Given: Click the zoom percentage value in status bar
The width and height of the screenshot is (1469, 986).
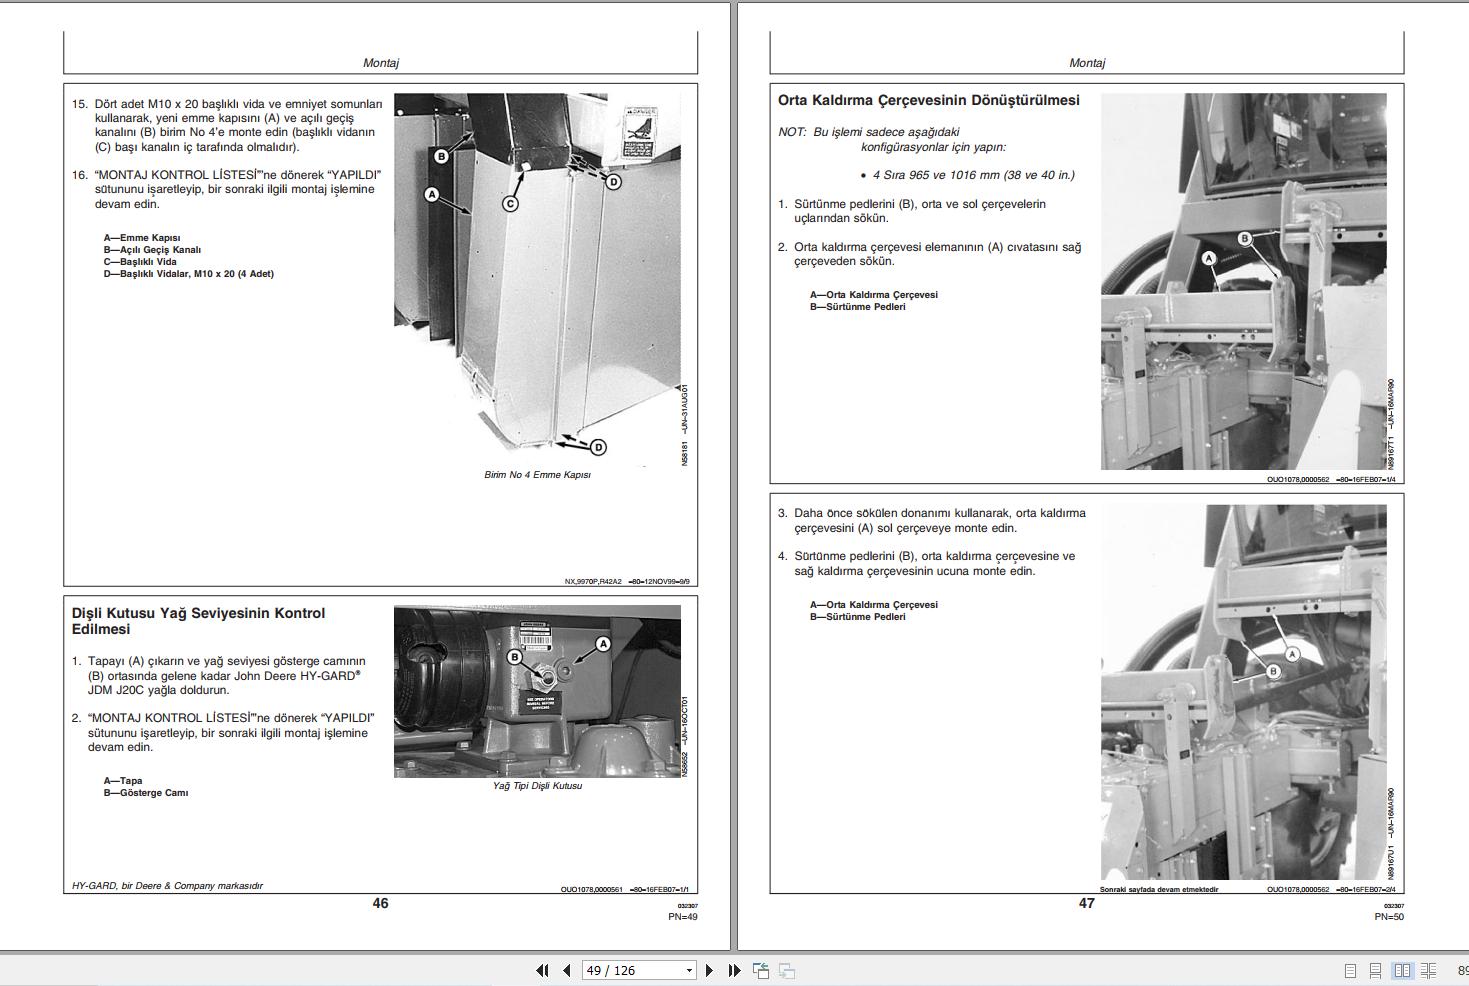Looking at the screenshot, I should 1462,970.
